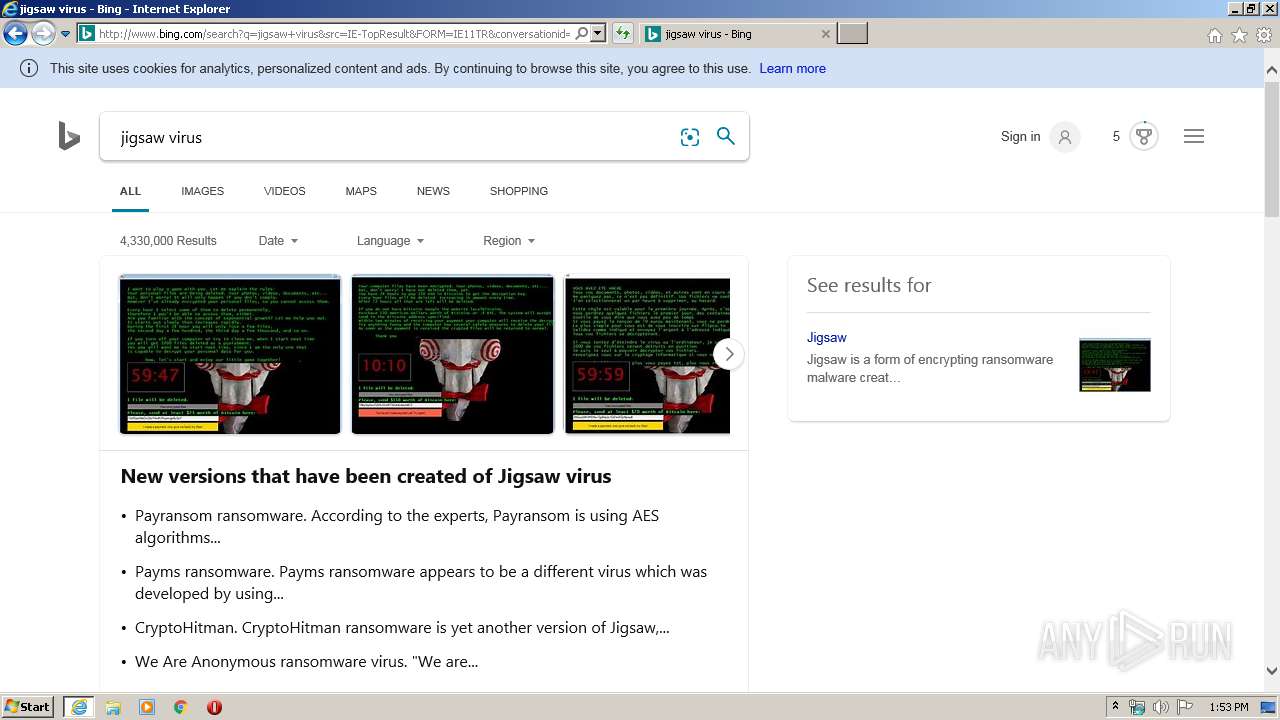The image size is (1280, 720).
Task: Open the volume speaker tray icon
Action: click(x=1161, y=707)
